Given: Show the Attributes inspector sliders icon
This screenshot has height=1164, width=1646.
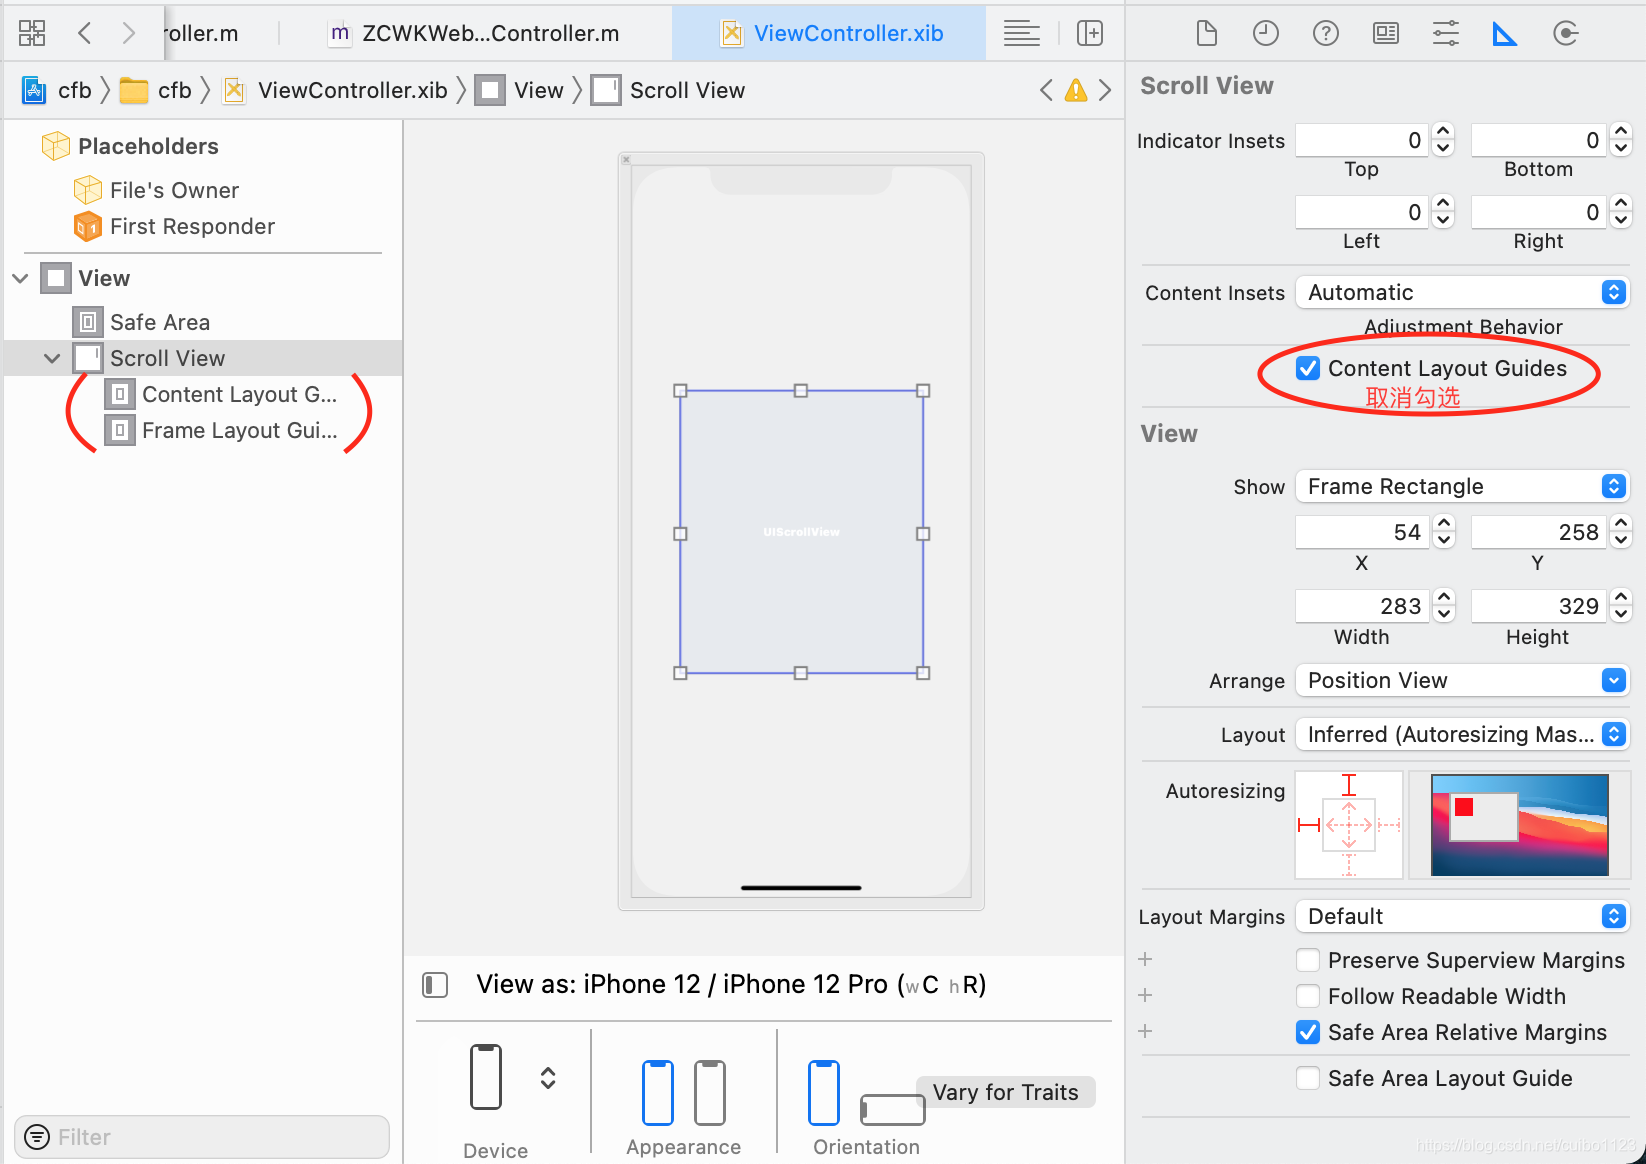Looking at the screenshot, I should pyautogui.click(x=1445, y=33).
